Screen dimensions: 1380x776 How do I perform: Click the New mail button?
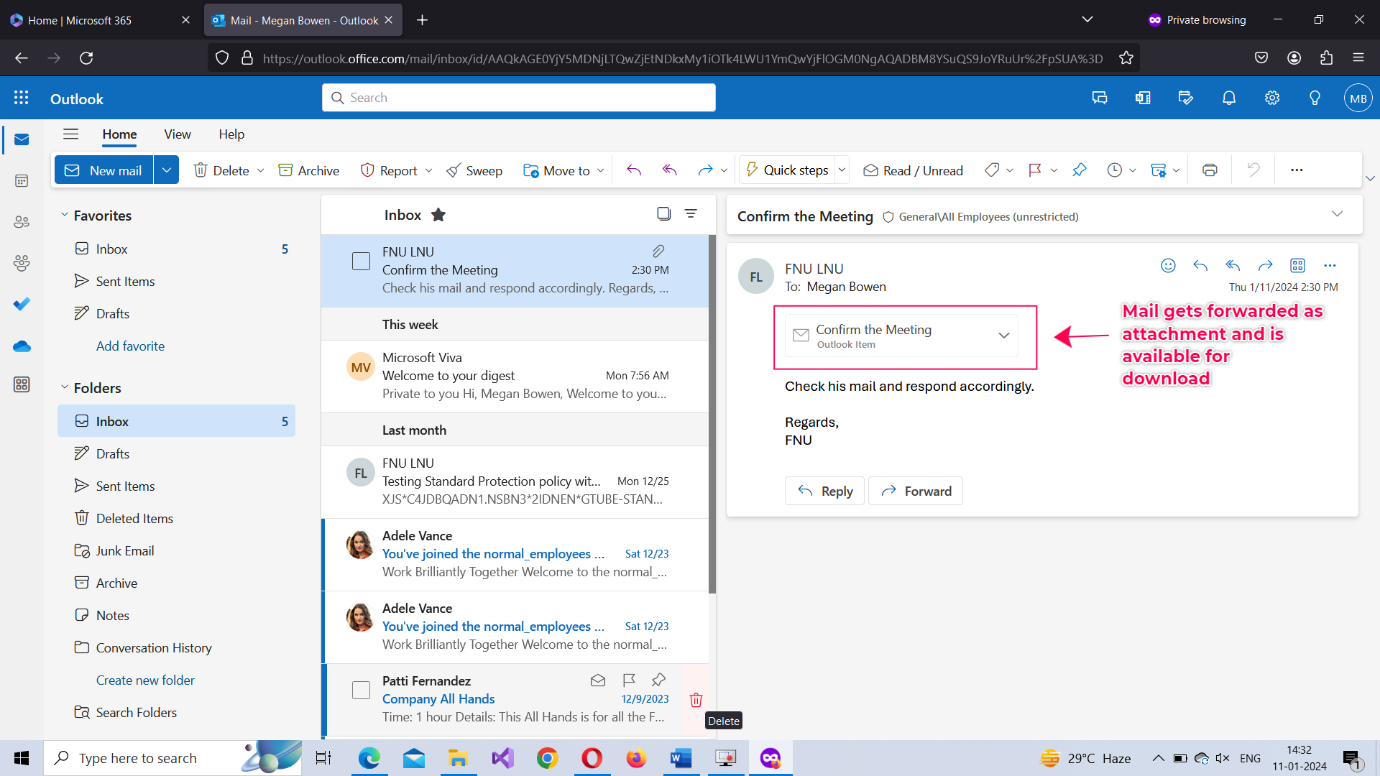coord(105,170)
